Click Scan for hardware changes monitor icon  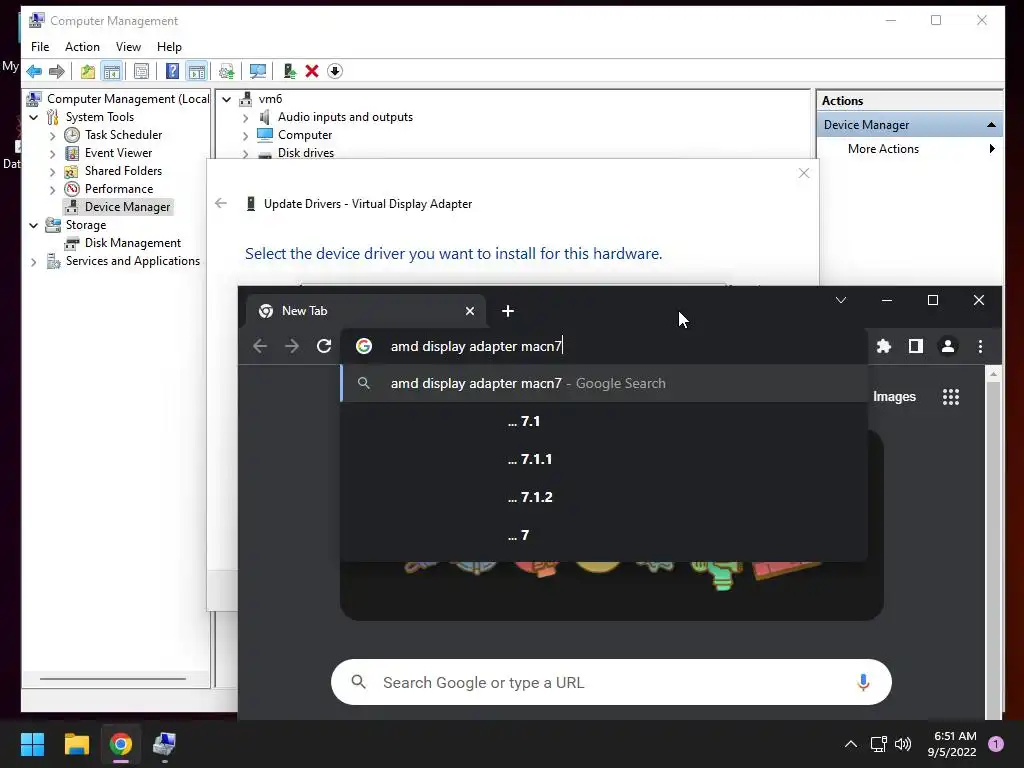(258, 71)
